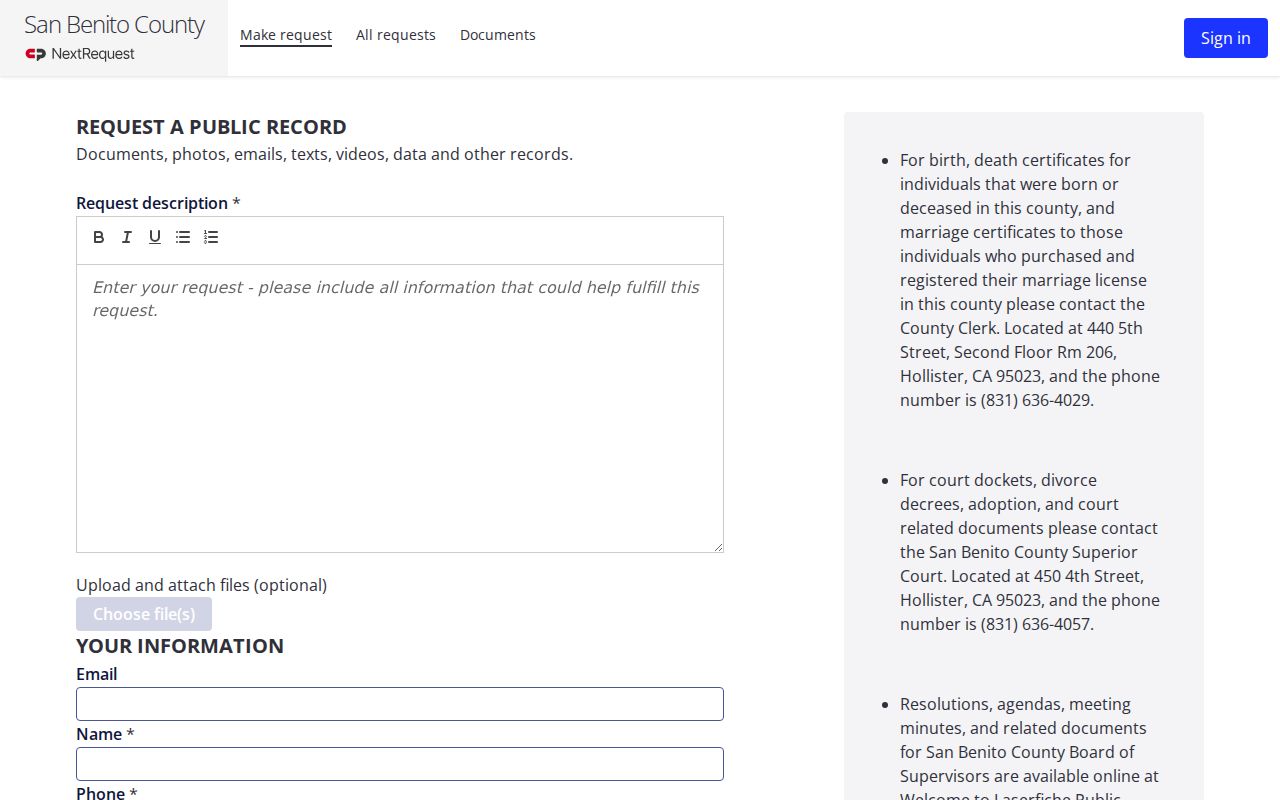1280x800 pixels.
Task: Click the County Clerk birth certificates paragraph
Action: 1031,280
